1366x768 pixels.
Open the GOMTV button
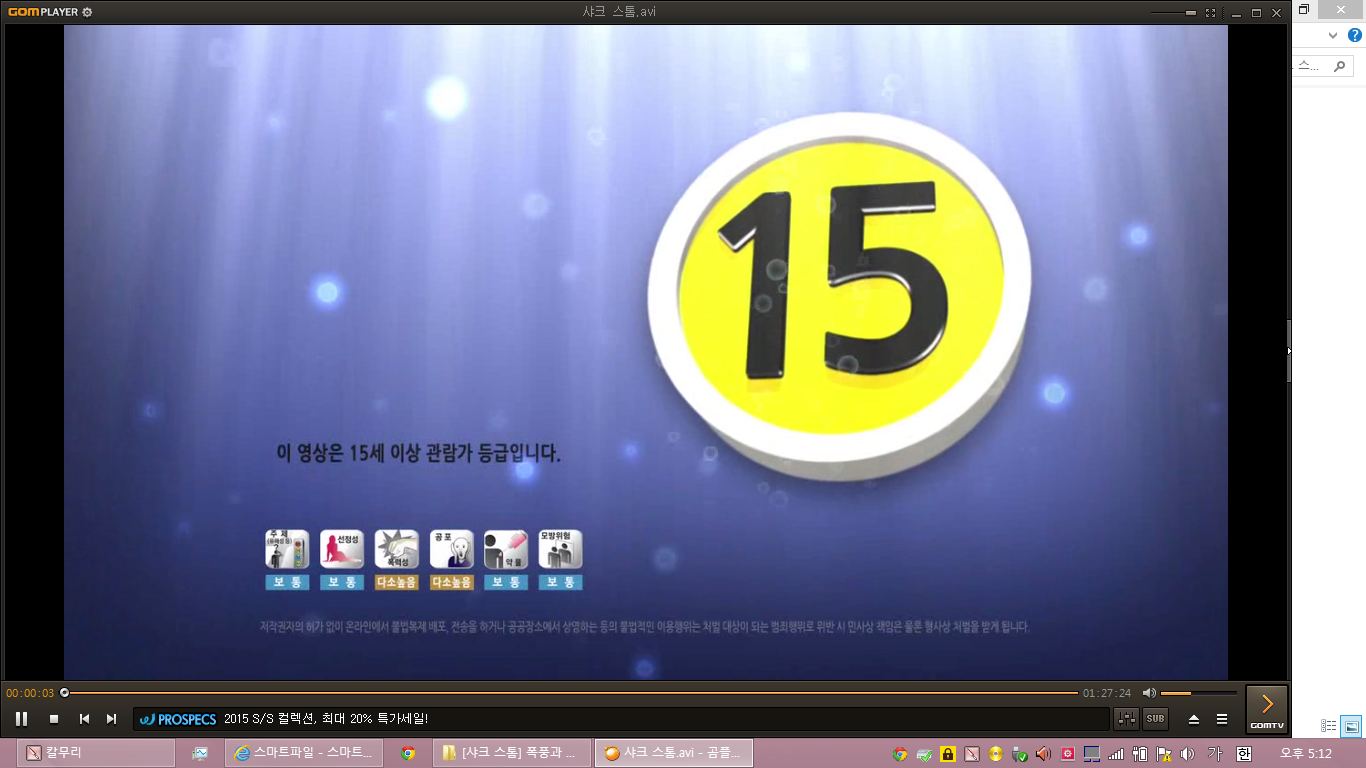point(1266,709)
